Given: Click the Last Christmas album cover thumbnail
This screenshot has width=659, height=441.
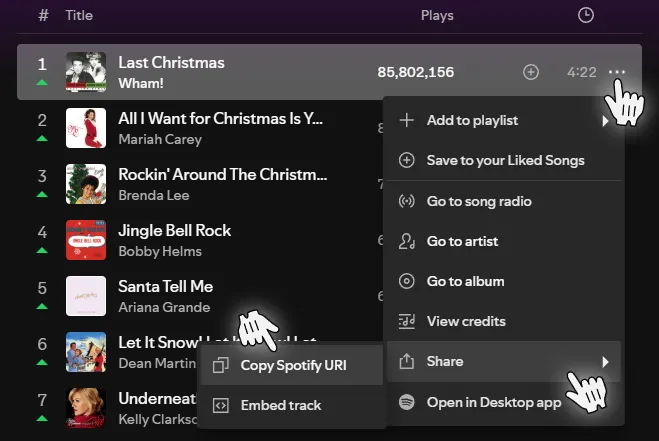Looking at the screenshot, I should (x=86, y=72).
